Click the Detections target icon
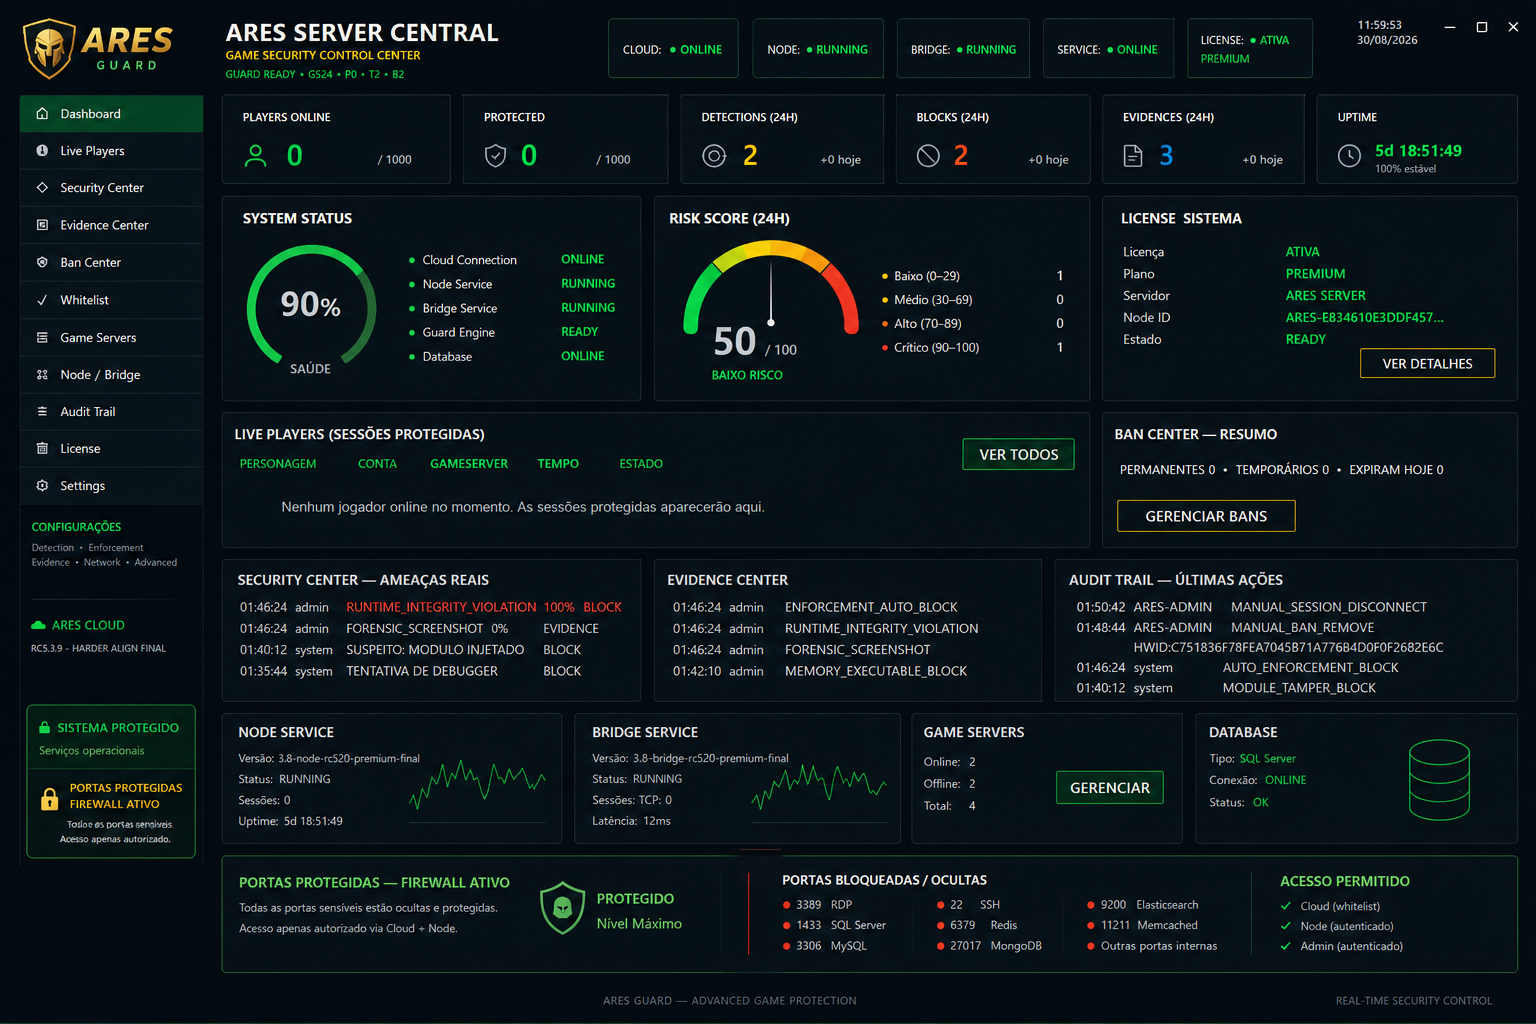This screenshot has height=1024, width=1536. 714,156
